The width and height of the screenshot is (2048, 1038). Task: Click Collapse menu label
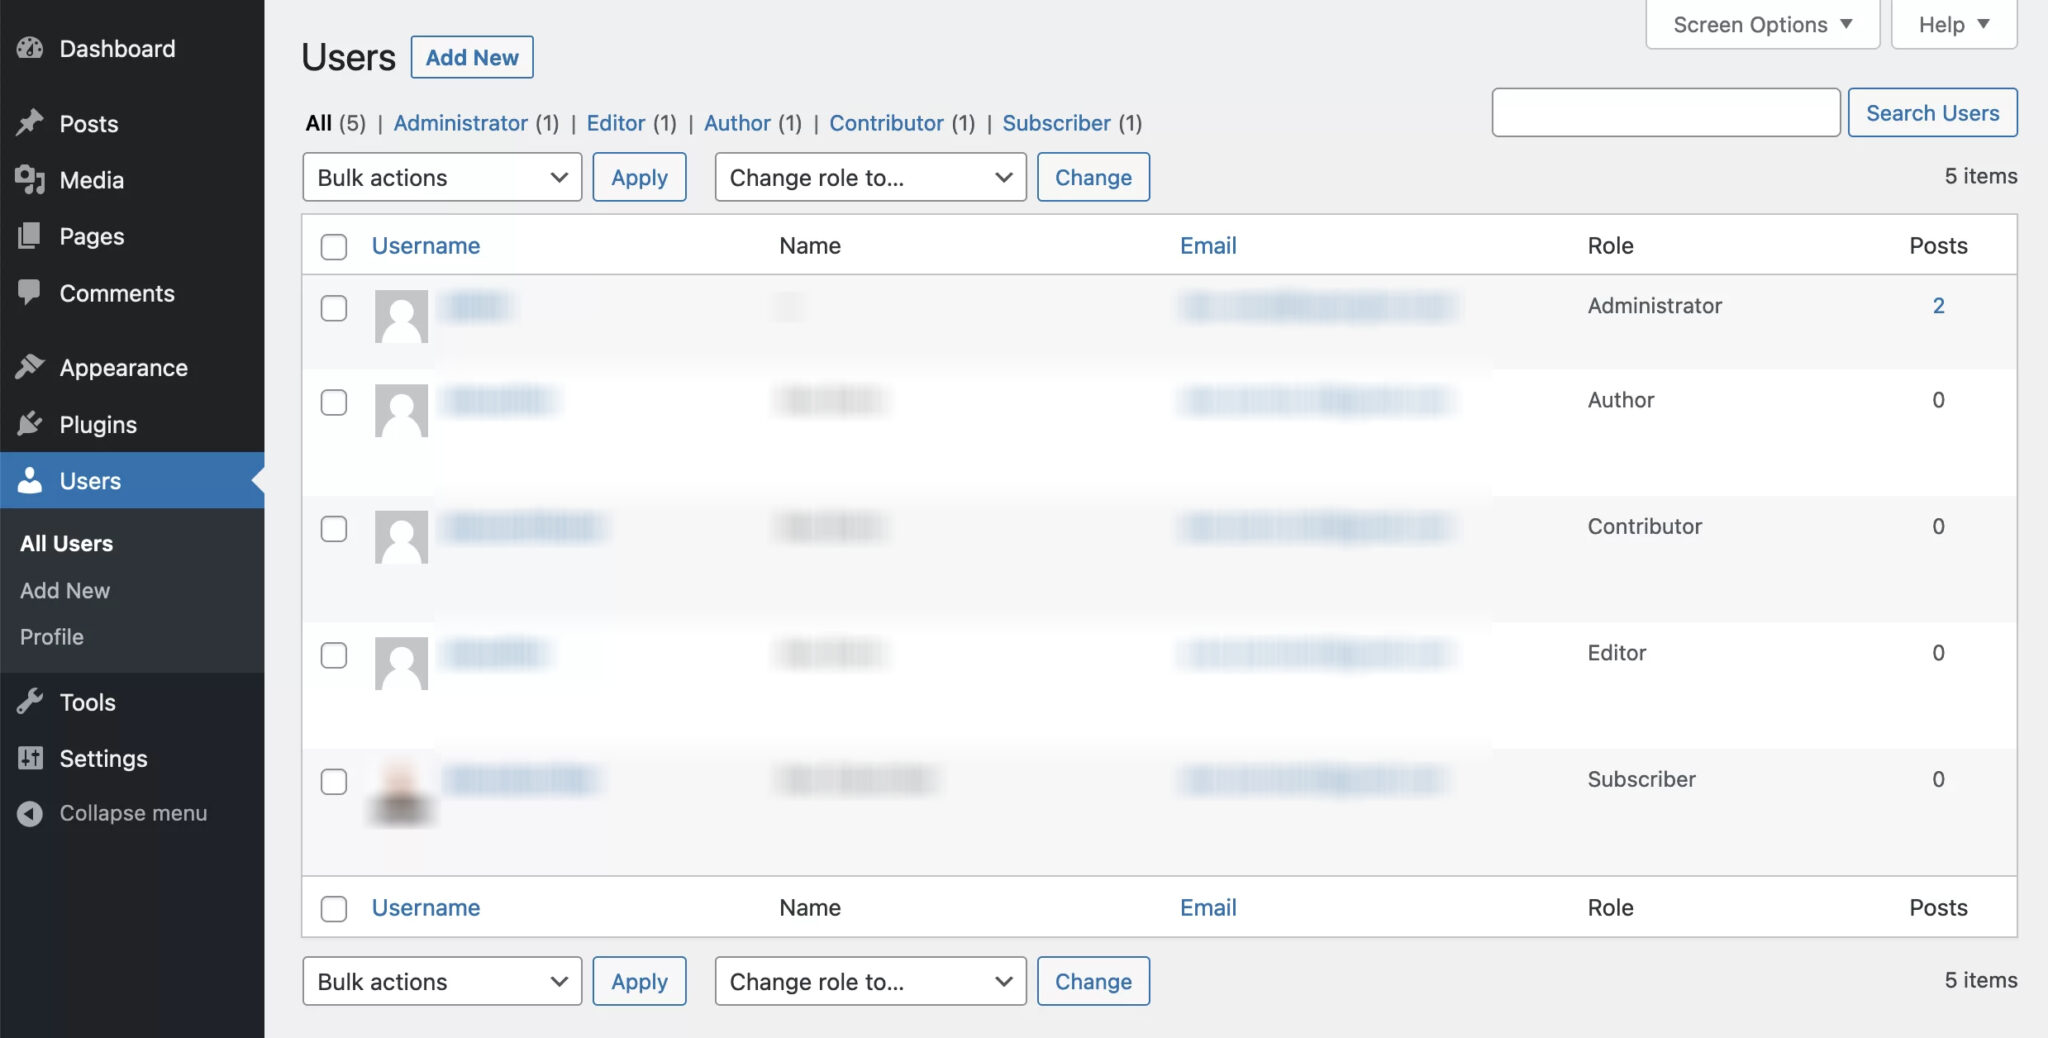[x=133, y=813]
